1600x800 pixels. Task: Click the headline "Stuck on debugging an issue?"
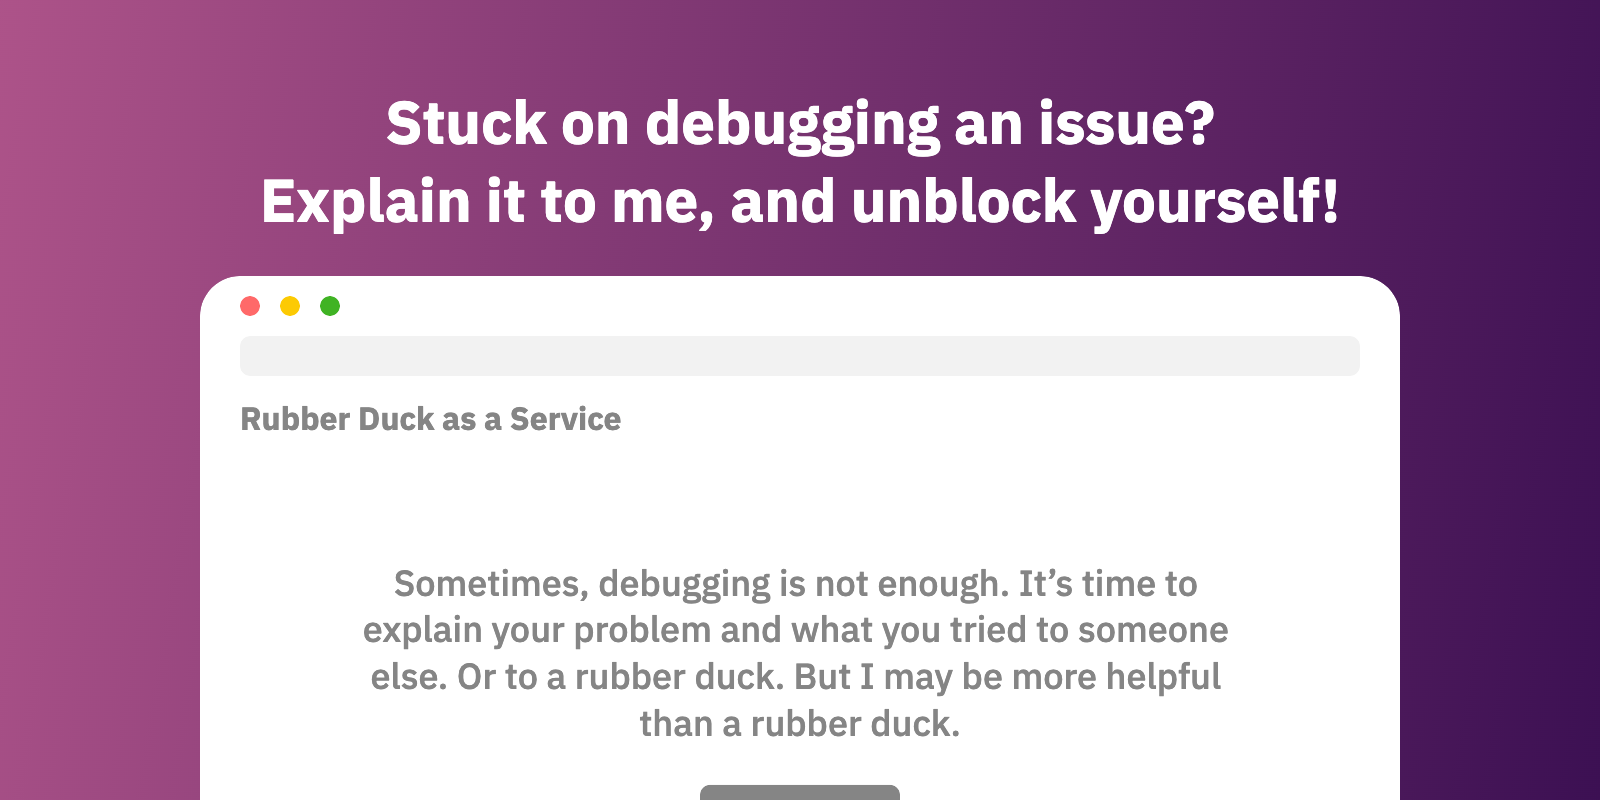coord(800,124)
